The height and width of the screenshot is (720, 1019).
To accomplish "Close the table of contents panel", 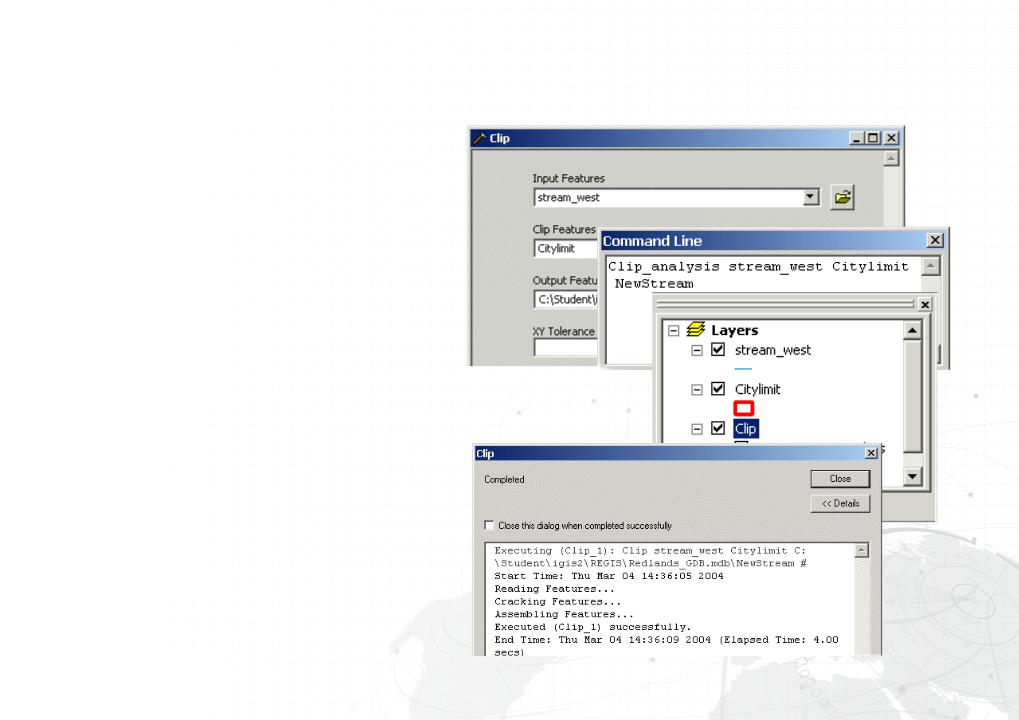I will click(925, 304).
